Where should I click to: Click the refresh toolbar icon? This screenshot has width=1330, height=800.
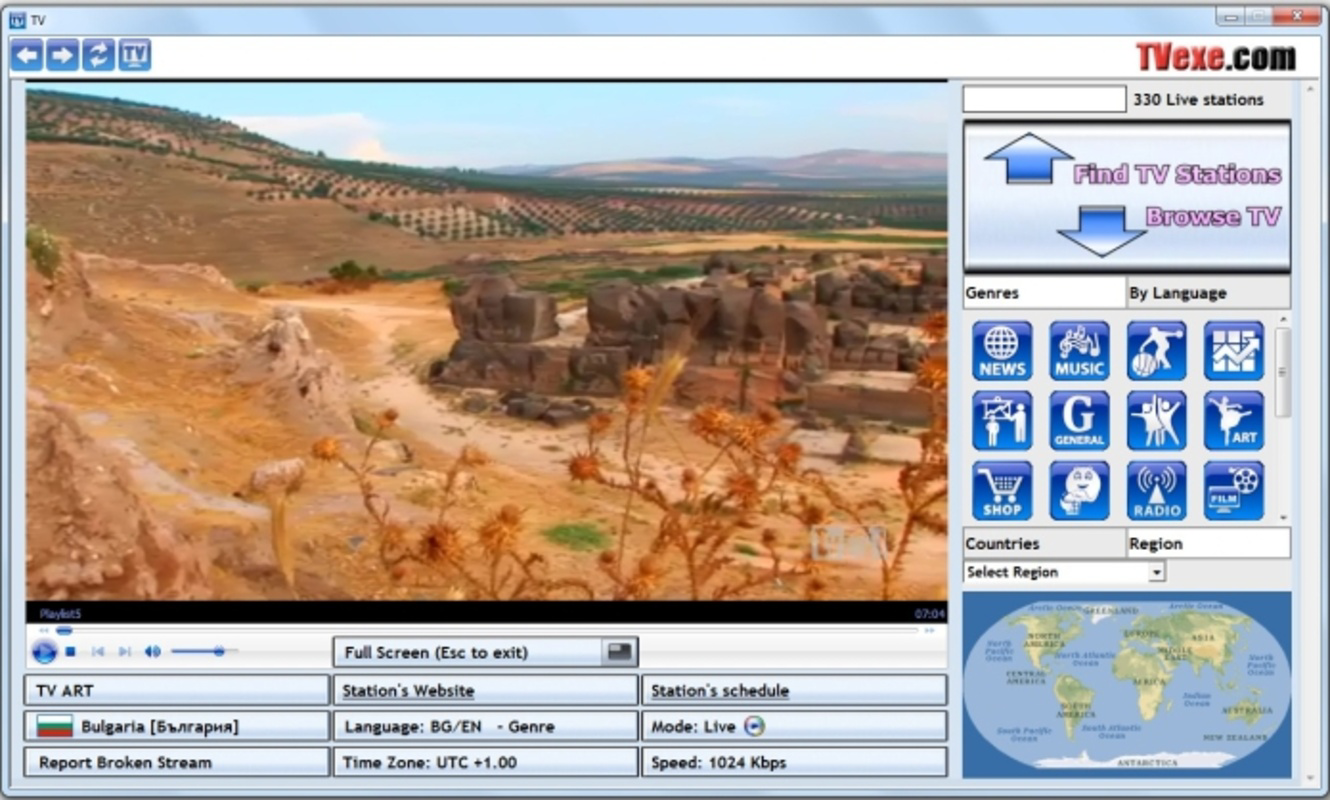click(x=98, y=55)
